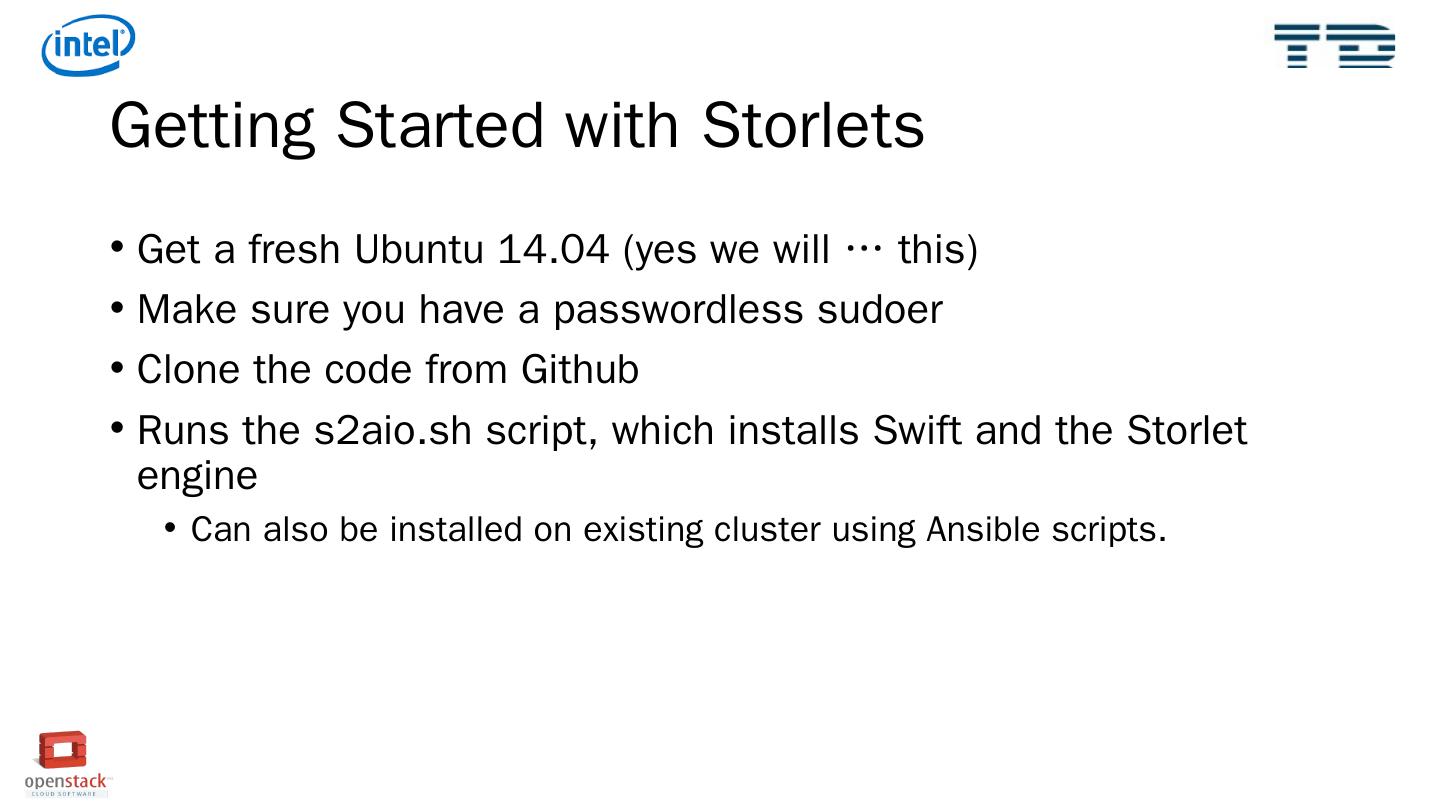Select the "Make sure you have a passwordless sudoer" line

pos(539,309)
